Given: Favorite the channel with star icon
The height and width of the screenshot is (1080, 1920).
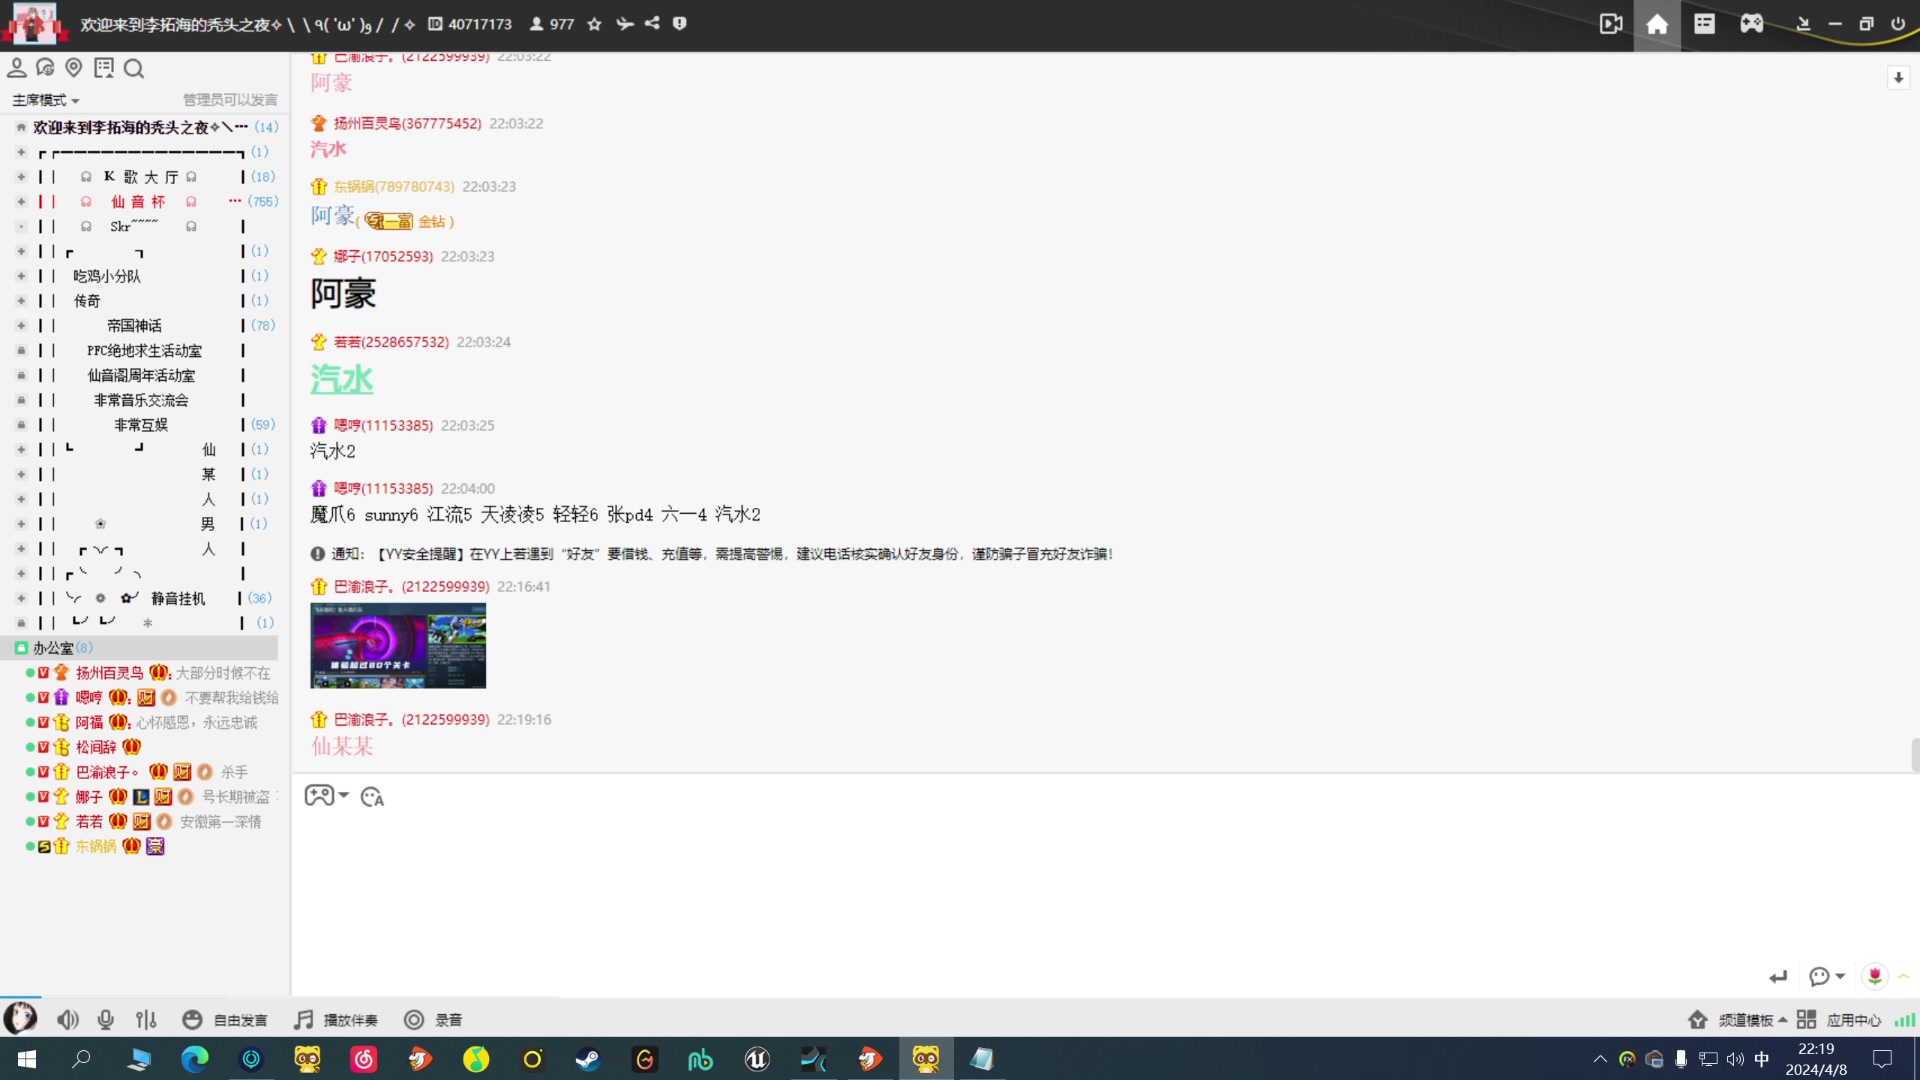Looking at the screenshot, I should [x=594, y=24].
